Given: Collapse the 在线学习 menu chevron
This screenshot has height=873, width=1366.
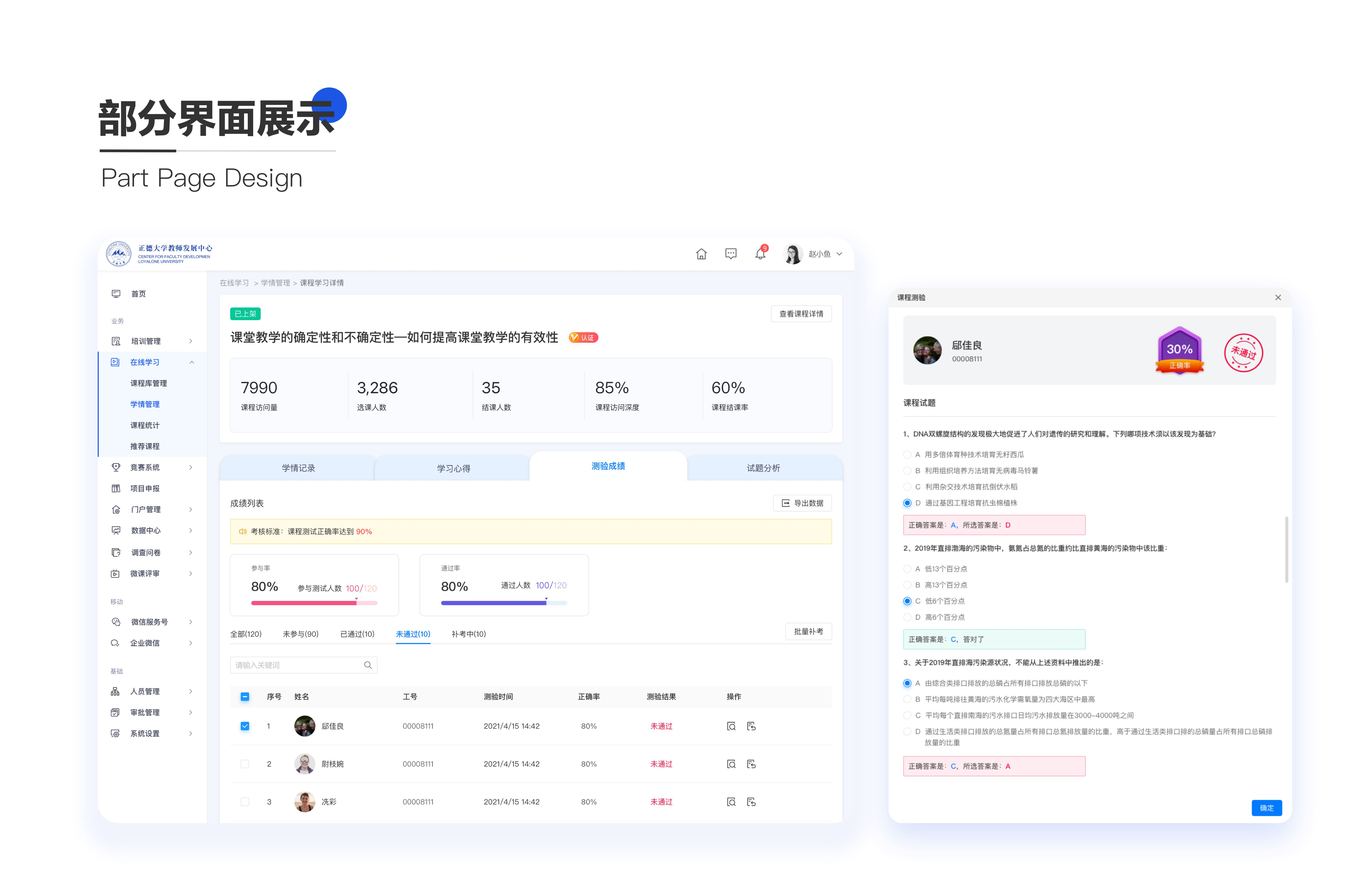Looking at the screenshot, I should pos(191,362).
